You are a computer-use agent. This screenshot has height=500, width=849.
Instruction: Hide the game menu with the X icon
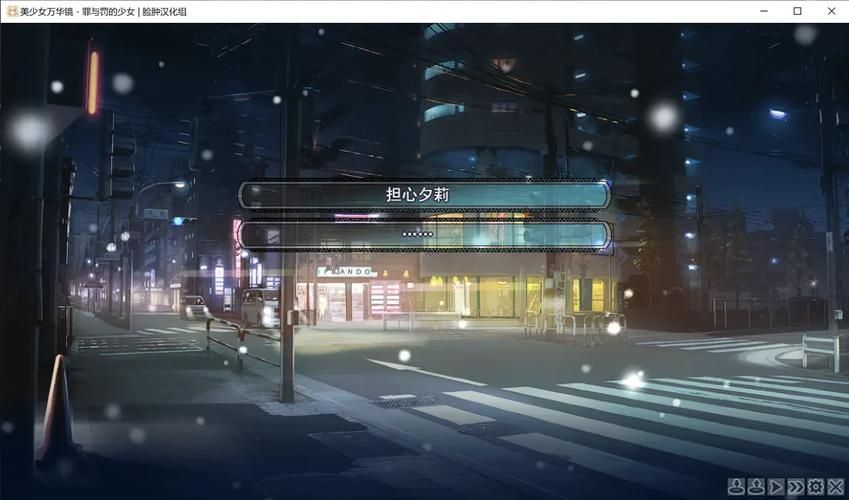(x=835, y=486)
